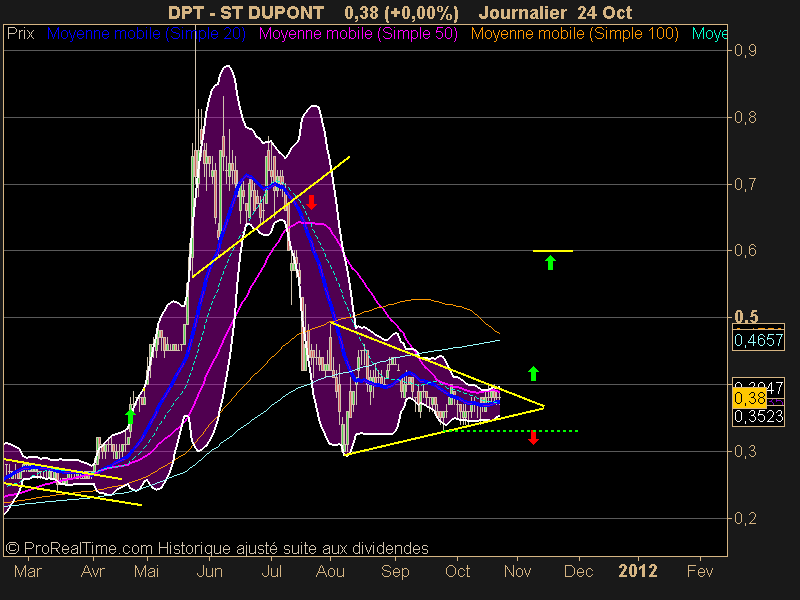Image resolution: width=800 pixels, height=600 pixels.
Task: Select the "Prix" legend label
Action: point(20,34)
